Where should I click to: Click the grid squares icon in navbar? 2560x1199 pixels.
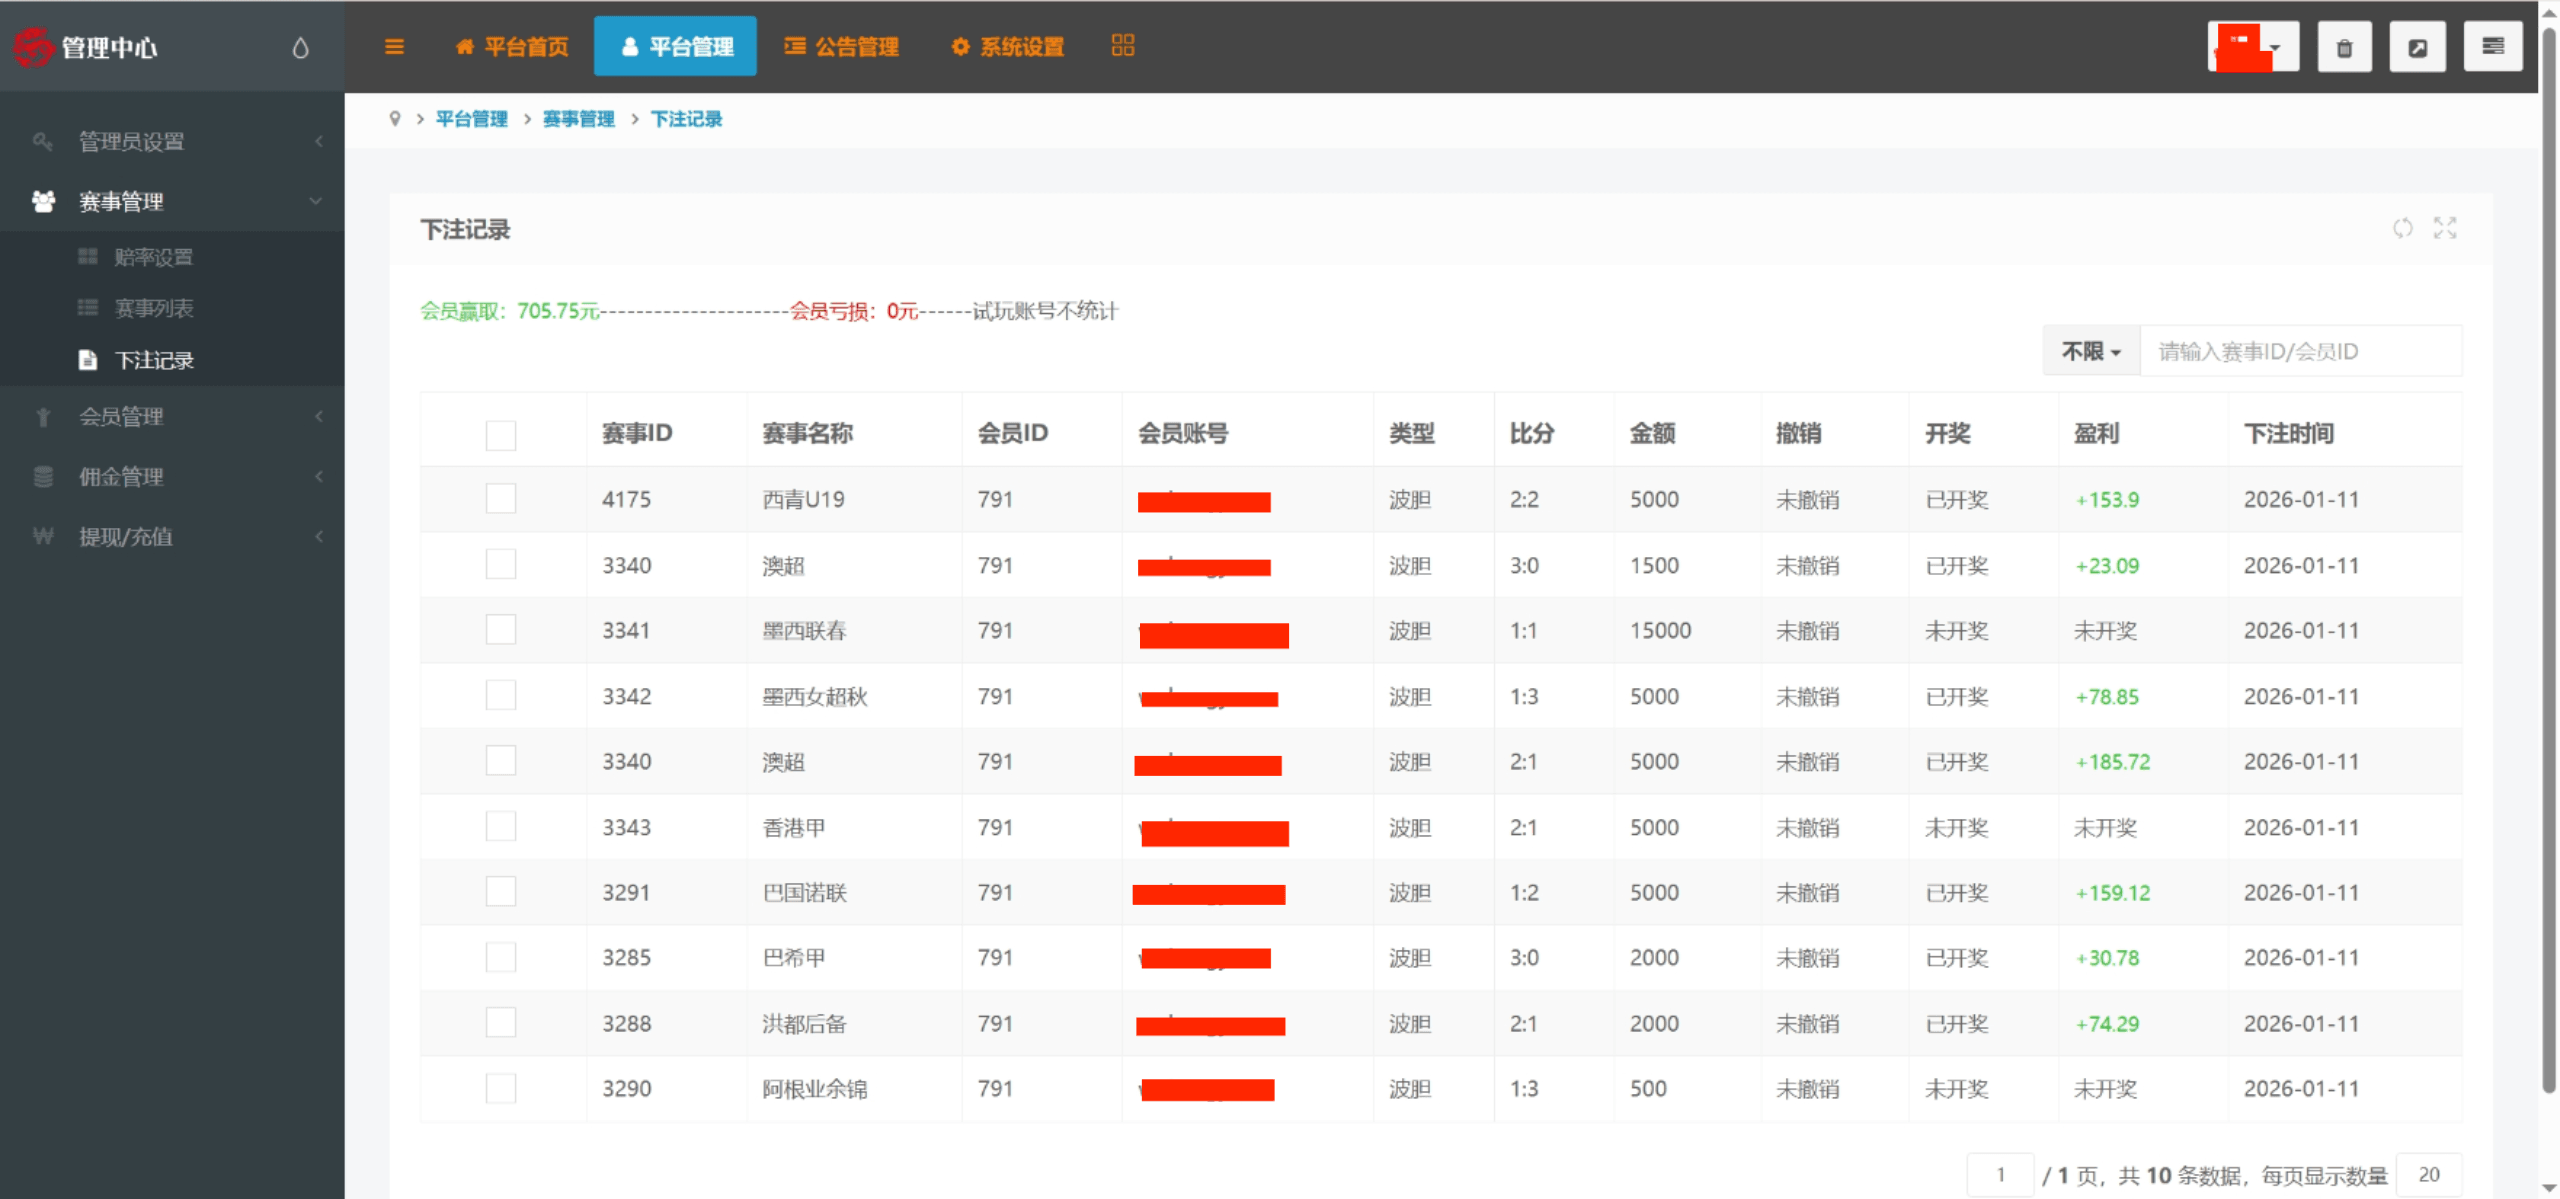click(1122, 45)
